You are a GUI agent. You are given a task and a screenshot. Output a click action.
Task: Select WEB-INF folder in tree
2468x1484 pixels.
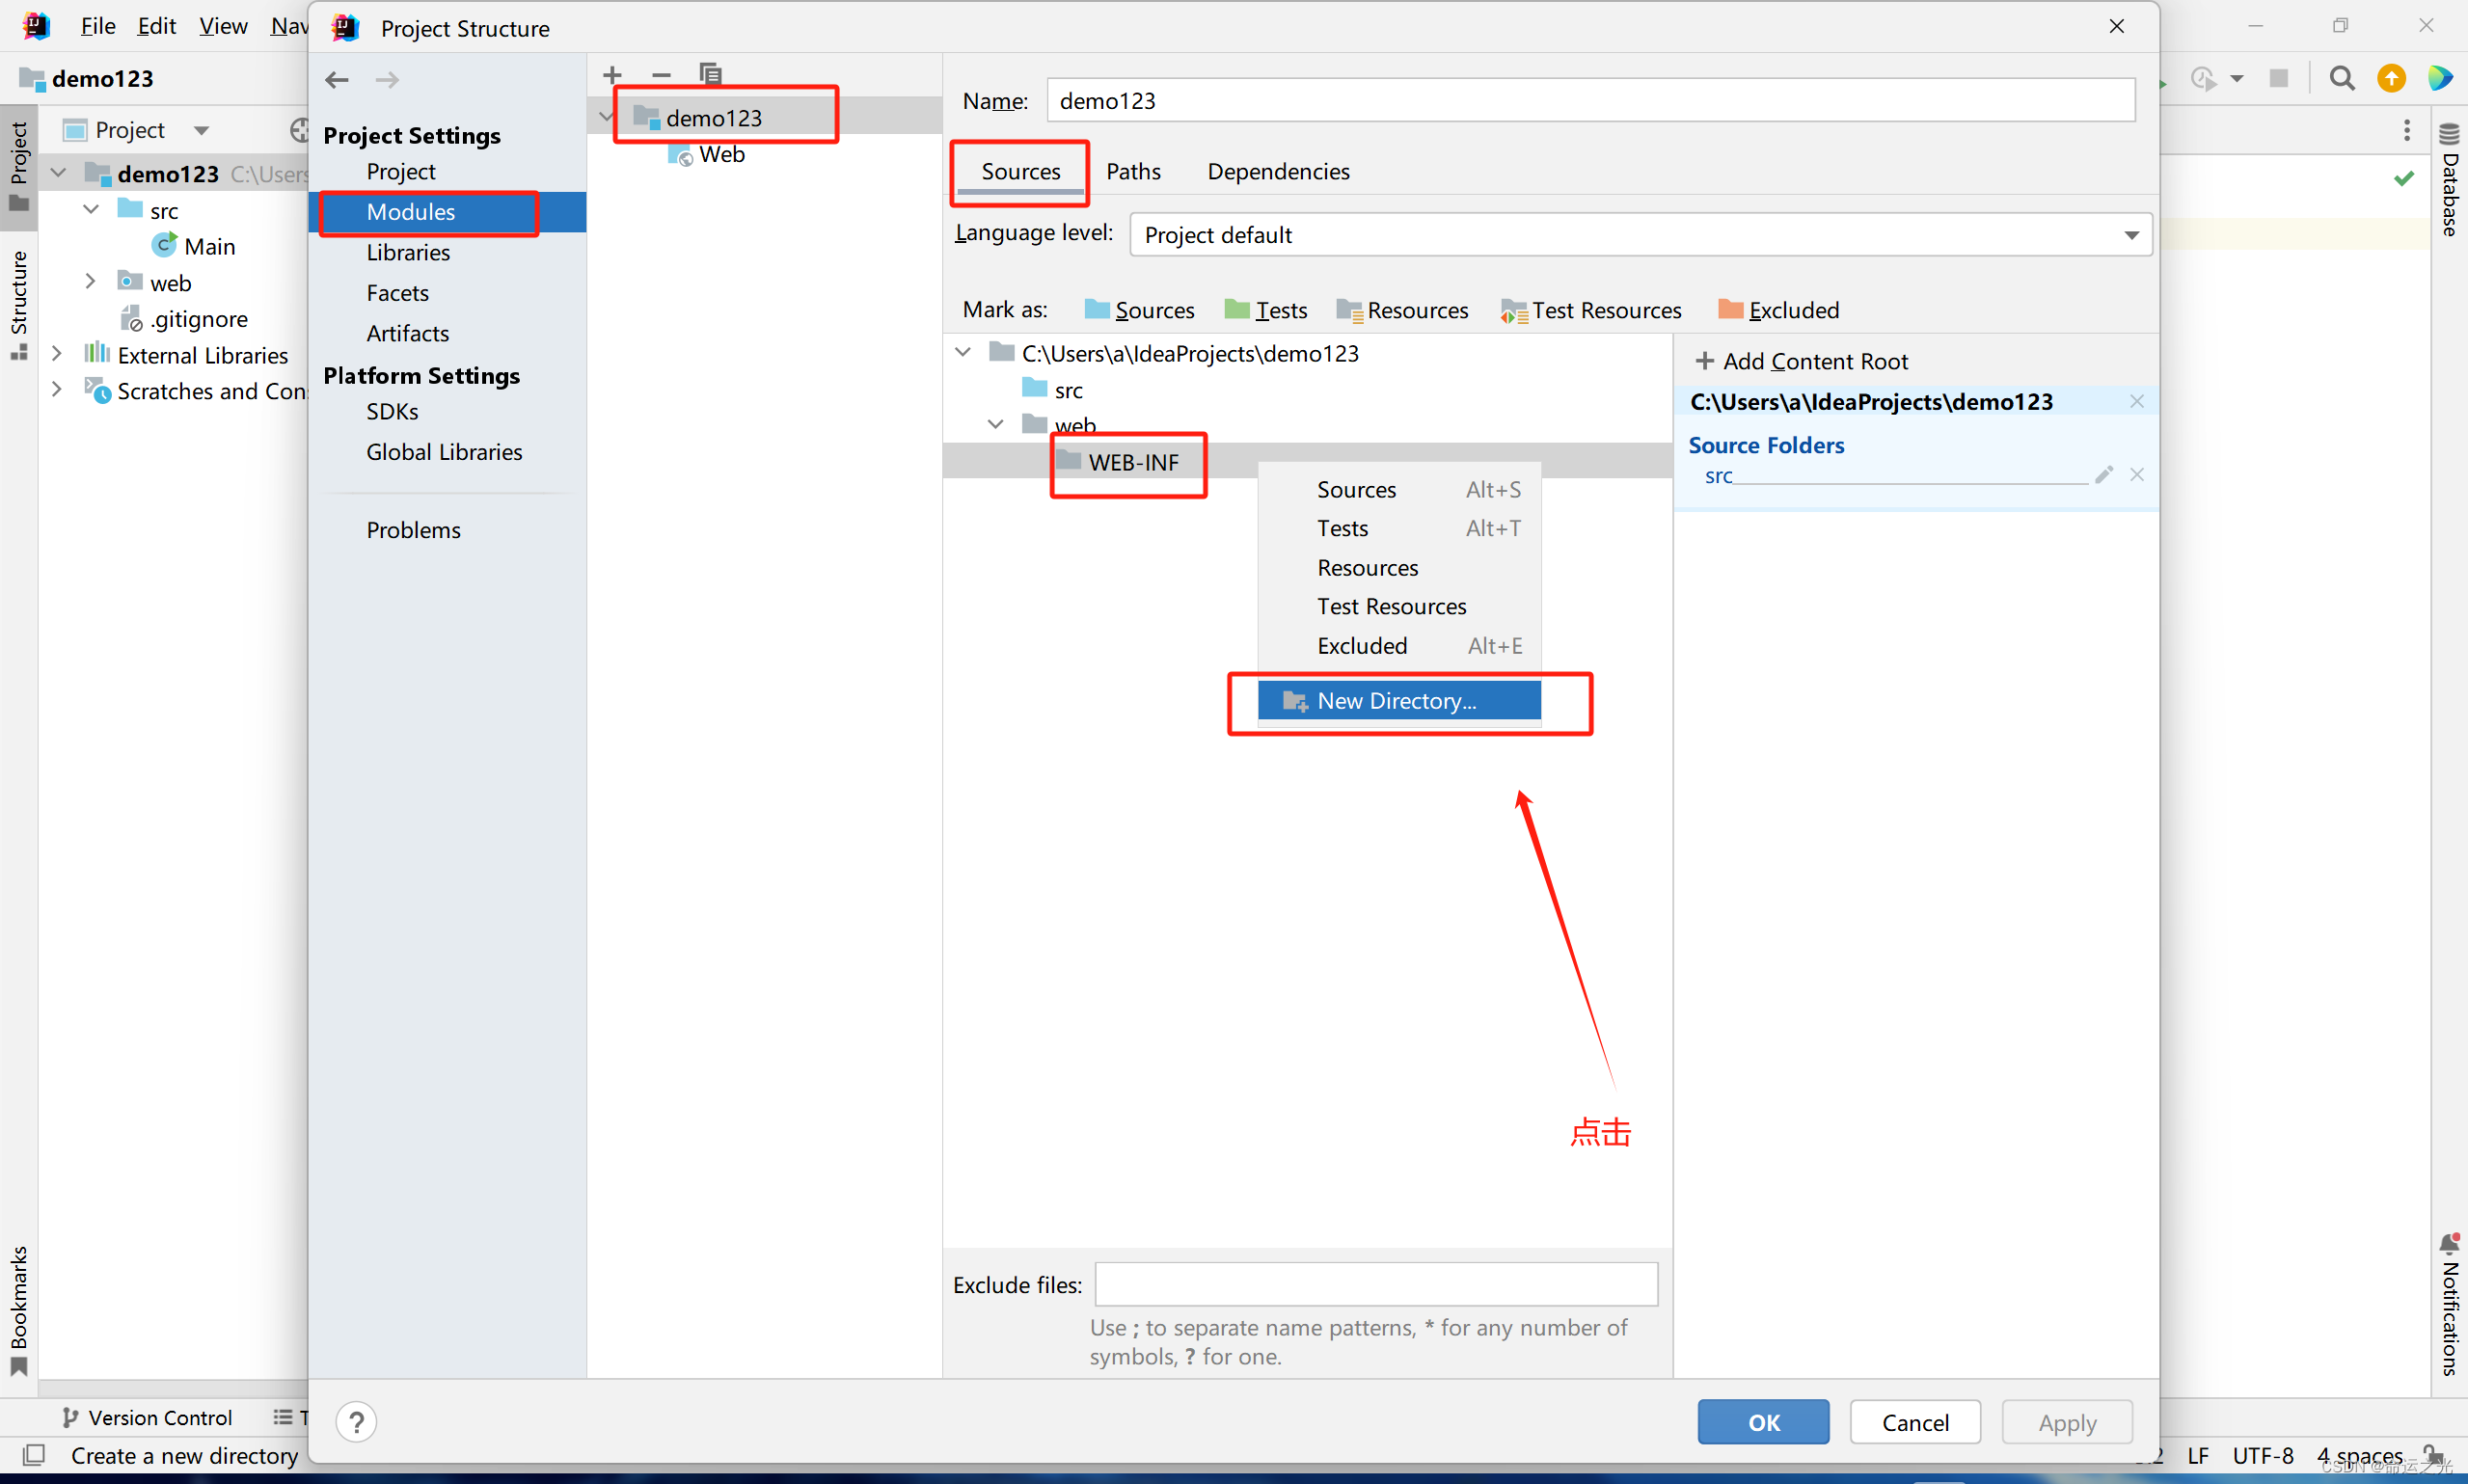[1128, 460]
